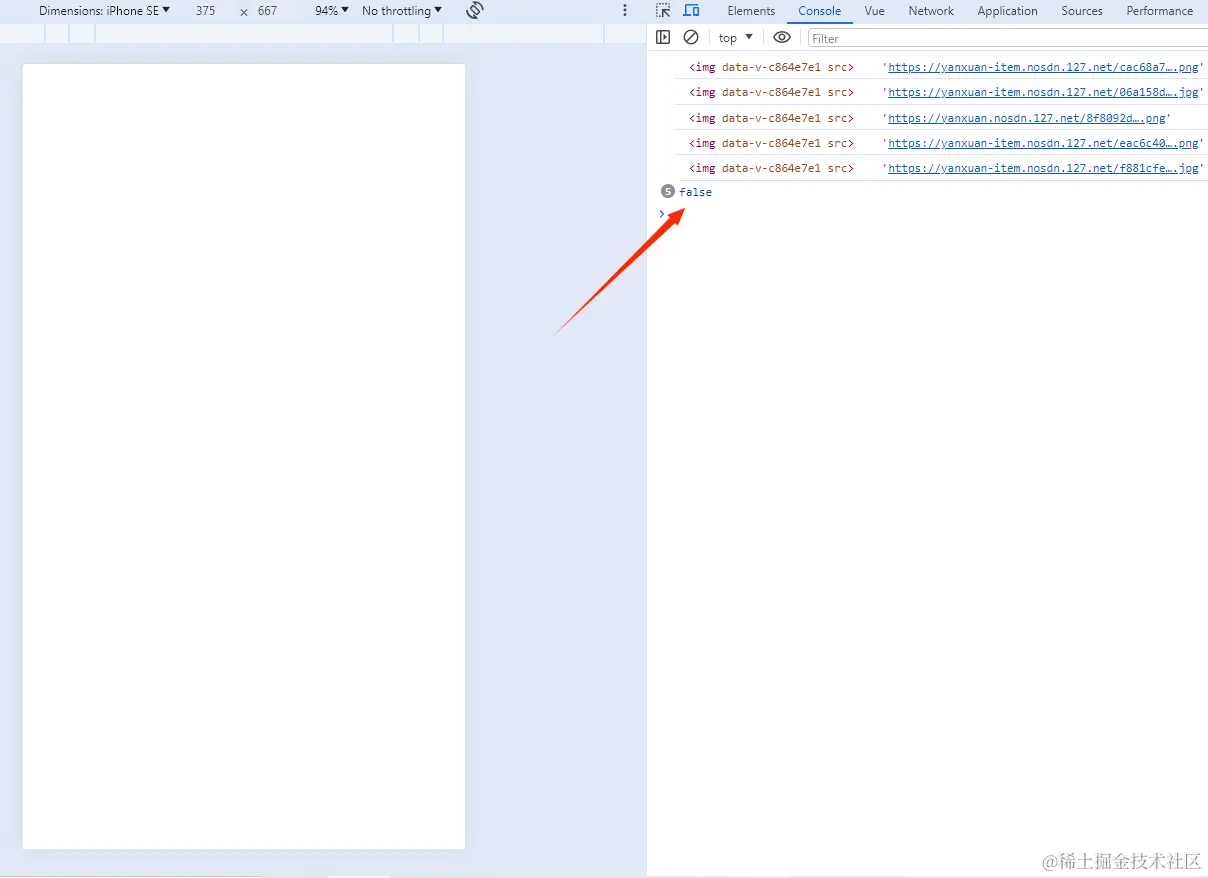This screenshot has height=878, width=1208.
Task: Click the height field showing 667
Action: (267, 10)
